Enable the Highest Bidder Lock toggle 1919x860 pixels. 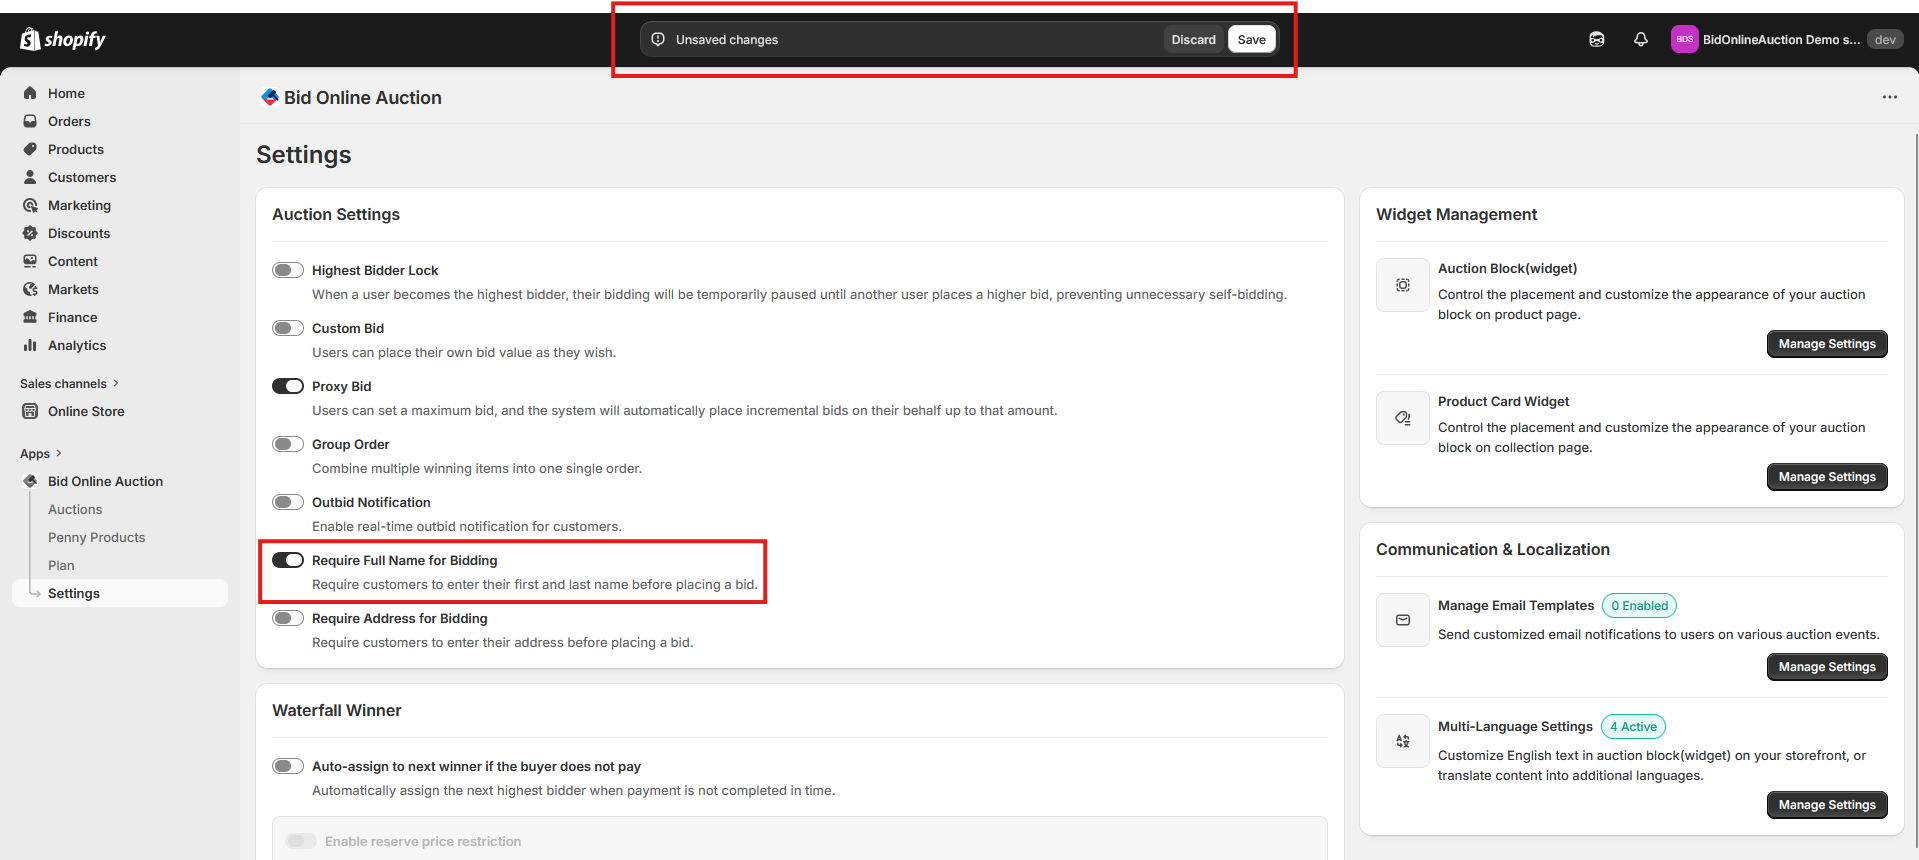(288, 270)
